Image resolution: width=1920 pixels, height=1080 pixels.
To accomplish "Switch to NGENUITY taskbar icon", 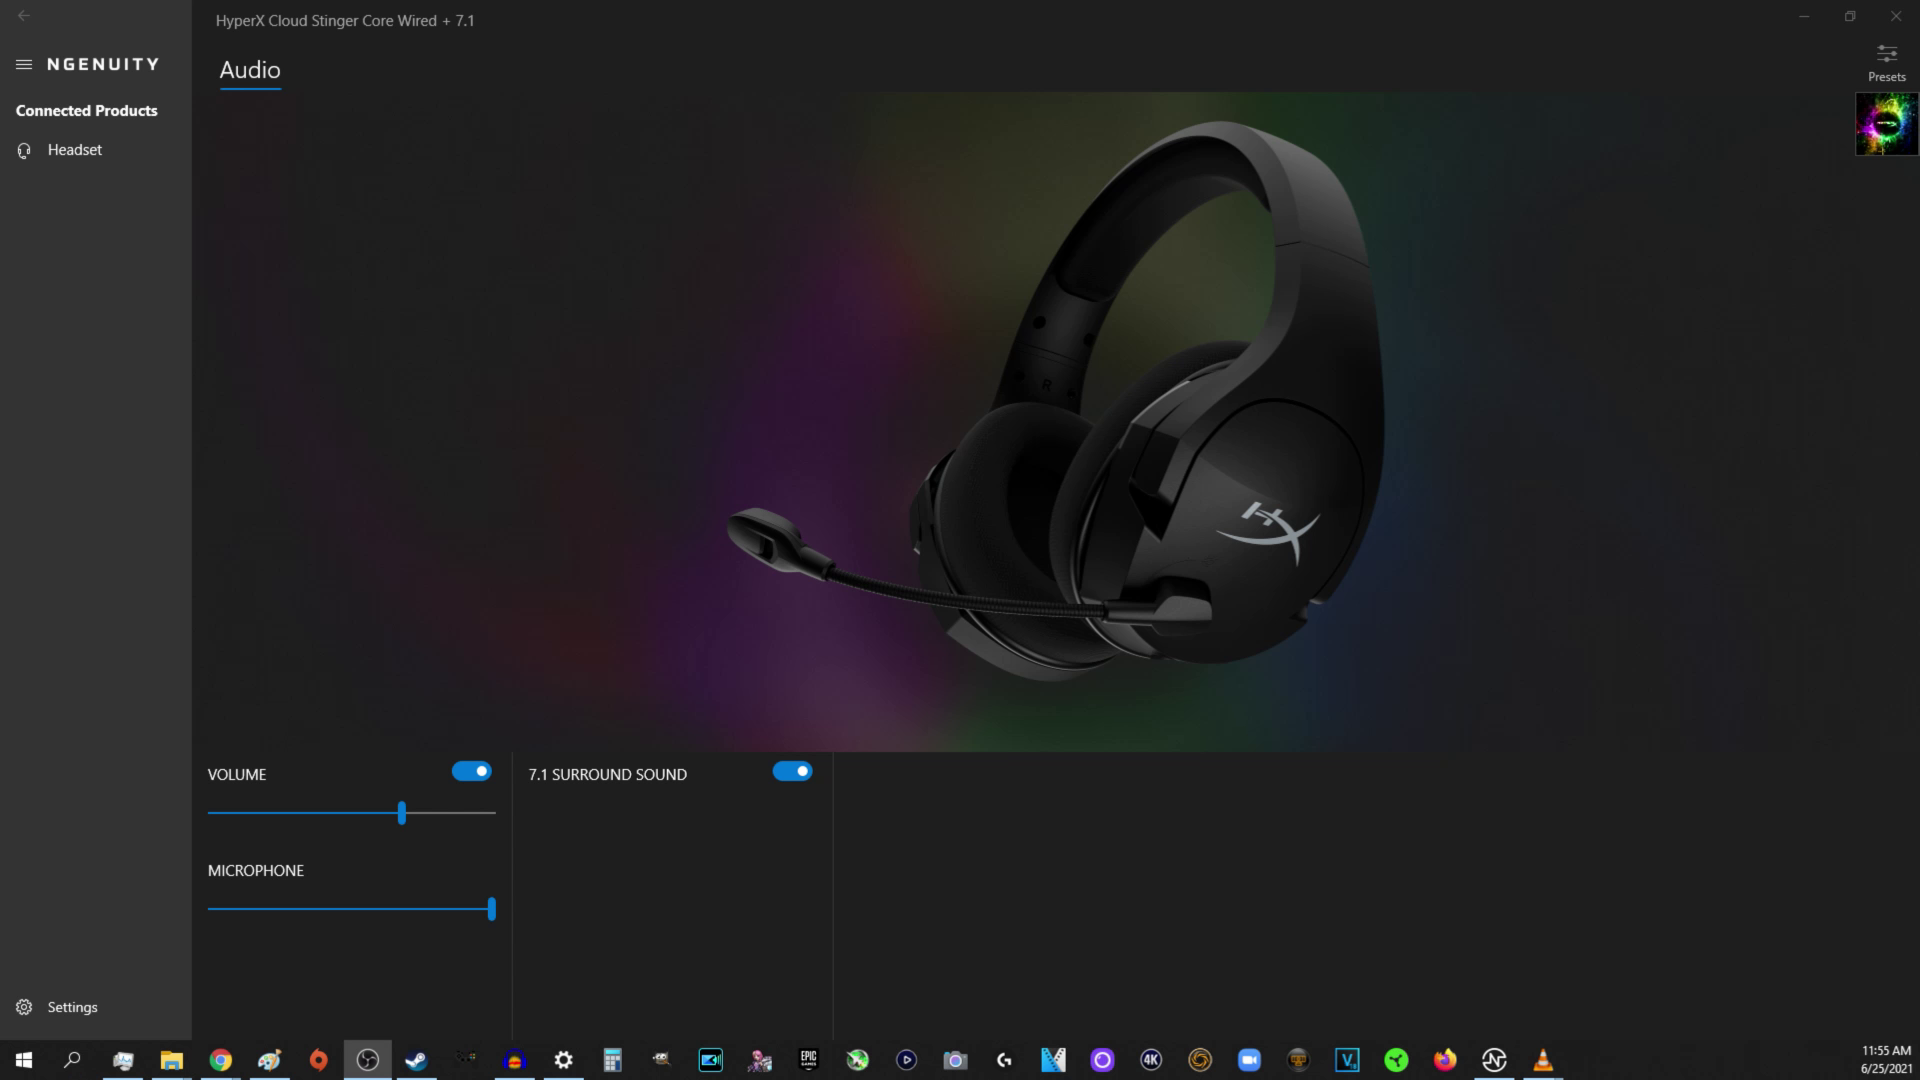I will tap(1495, 1060).
